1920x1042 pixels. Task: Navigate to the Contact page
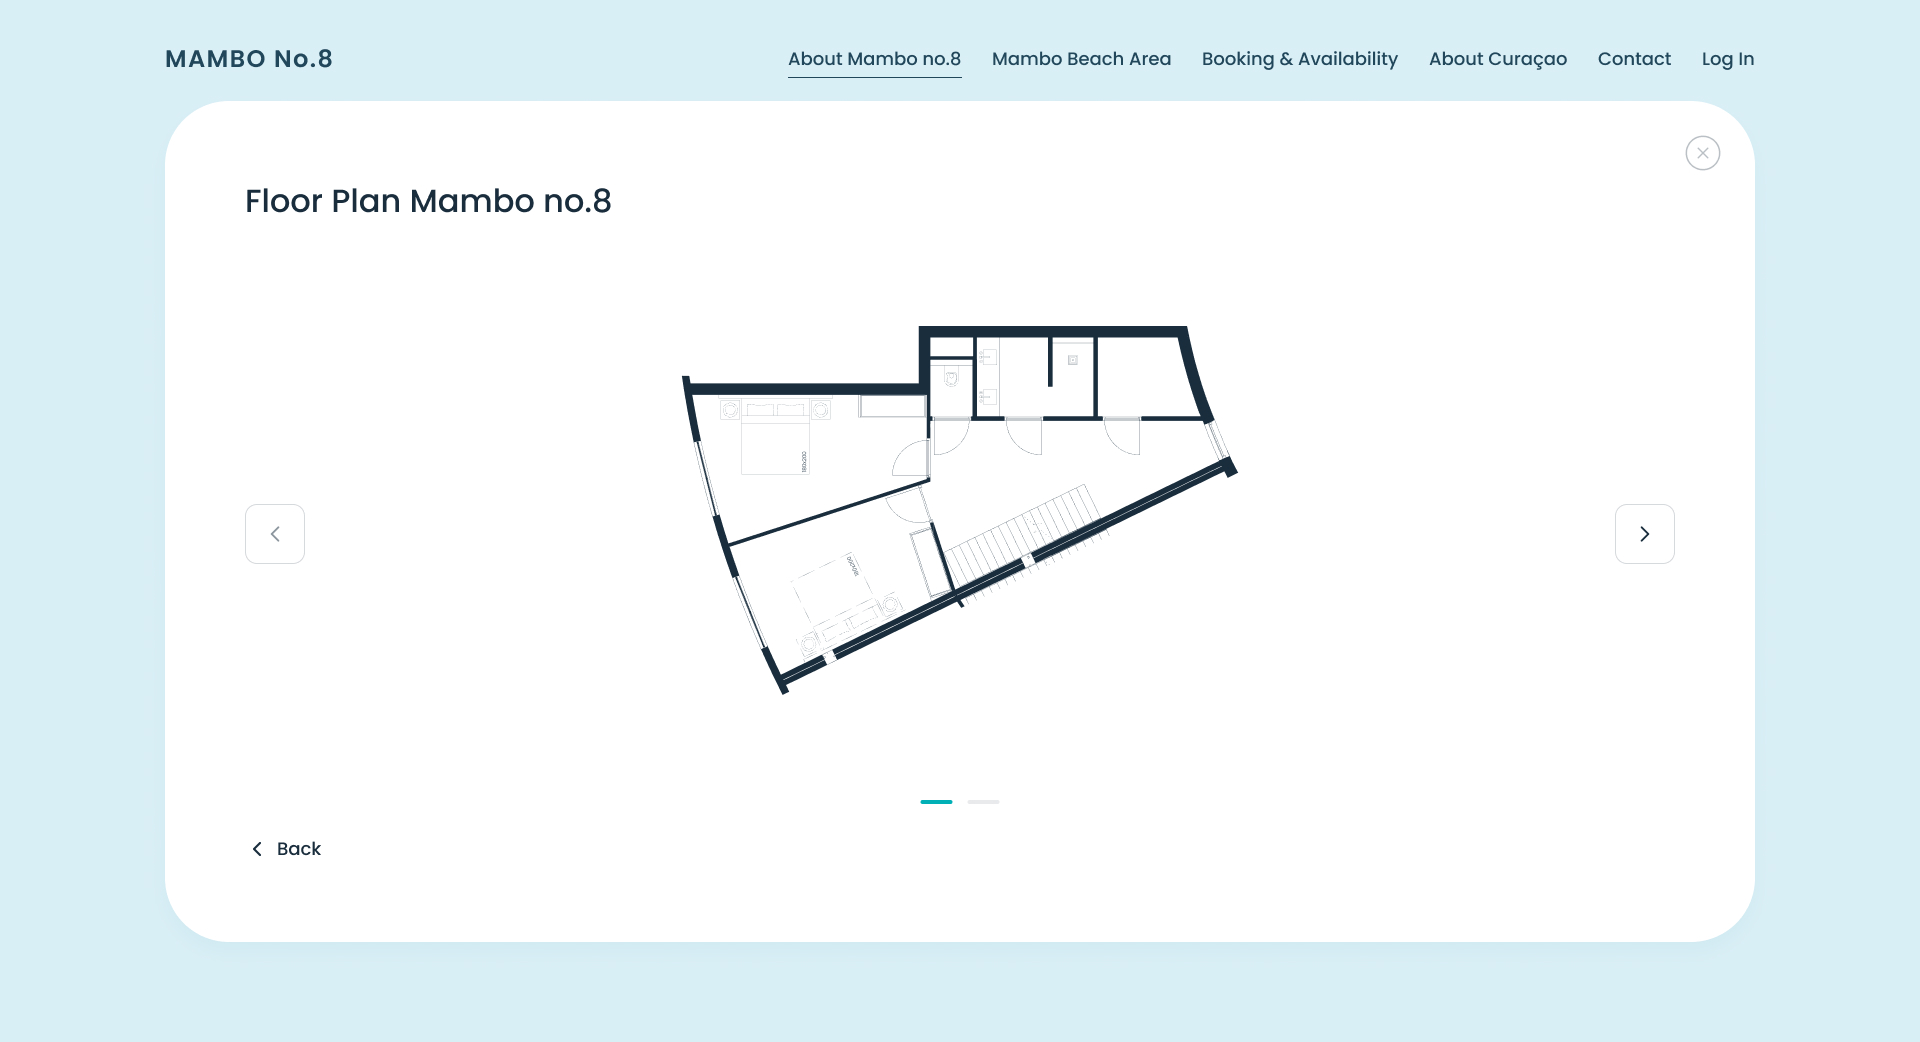click(x=1634, y=59)
